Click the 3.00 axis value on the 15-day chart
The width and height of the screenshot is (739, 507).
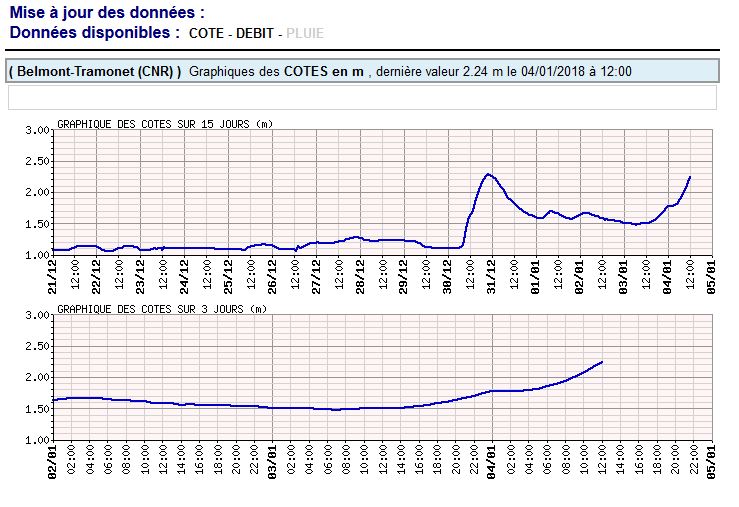click(37, 130)
